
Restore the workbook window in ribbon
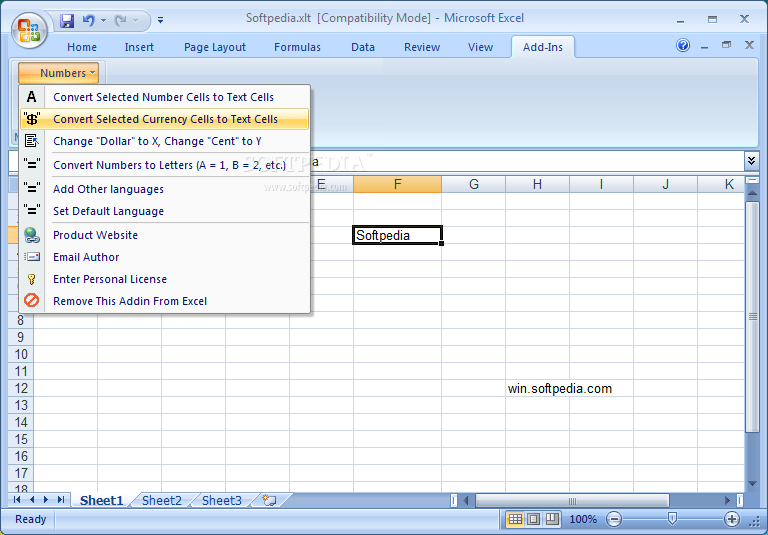click(726, 45)
